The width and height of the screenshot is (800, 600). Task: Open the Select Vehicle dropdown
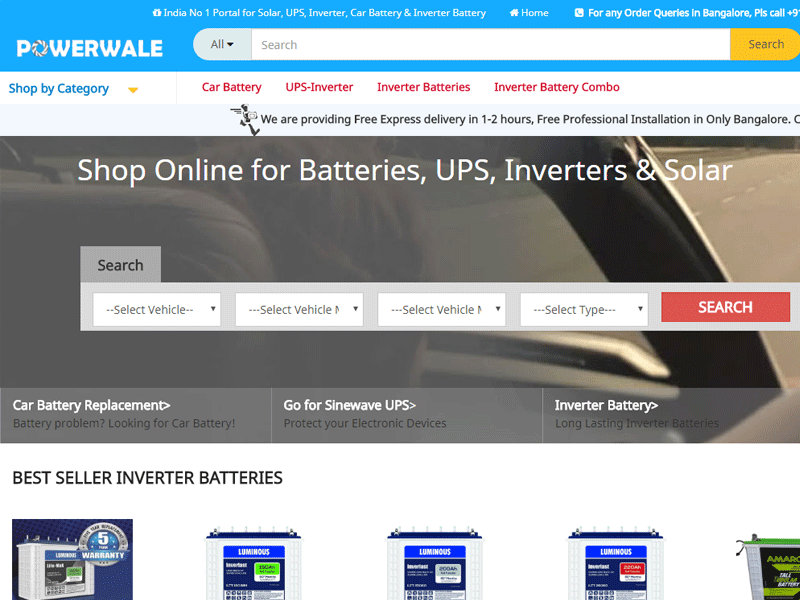point(157,309)
